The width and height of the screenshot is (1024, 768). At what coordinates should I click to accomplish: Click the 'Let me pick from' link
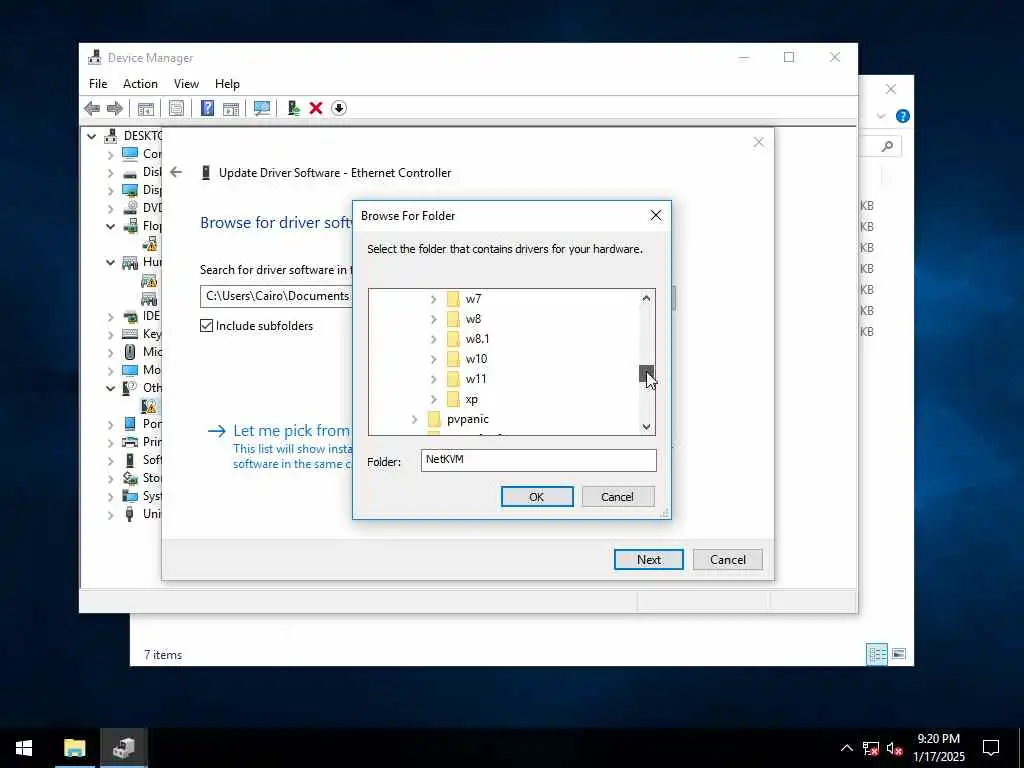coord(291,430)
